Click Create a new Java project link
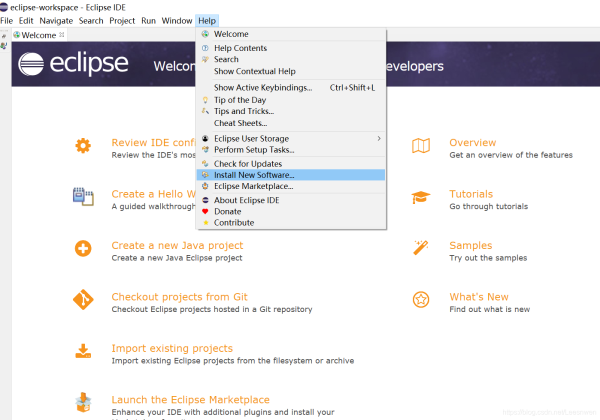Image resolution: width=600 pixels, height=420 pixels. 177,246
